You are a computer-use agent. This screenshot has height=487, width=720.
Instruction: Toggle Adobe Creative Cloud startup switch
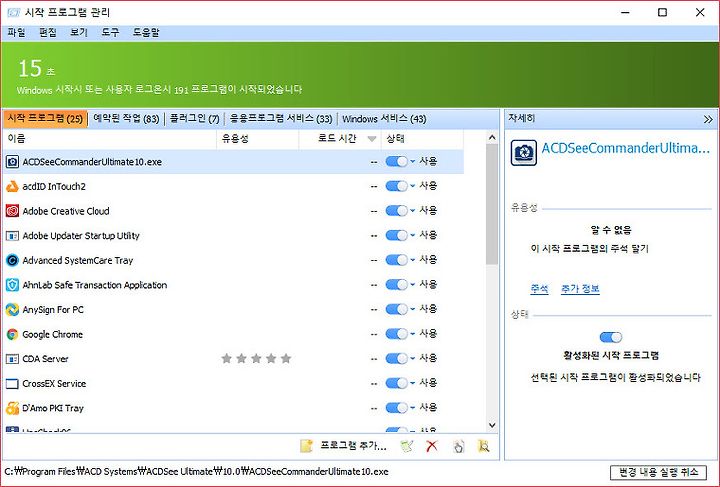[x=397, y=211]
